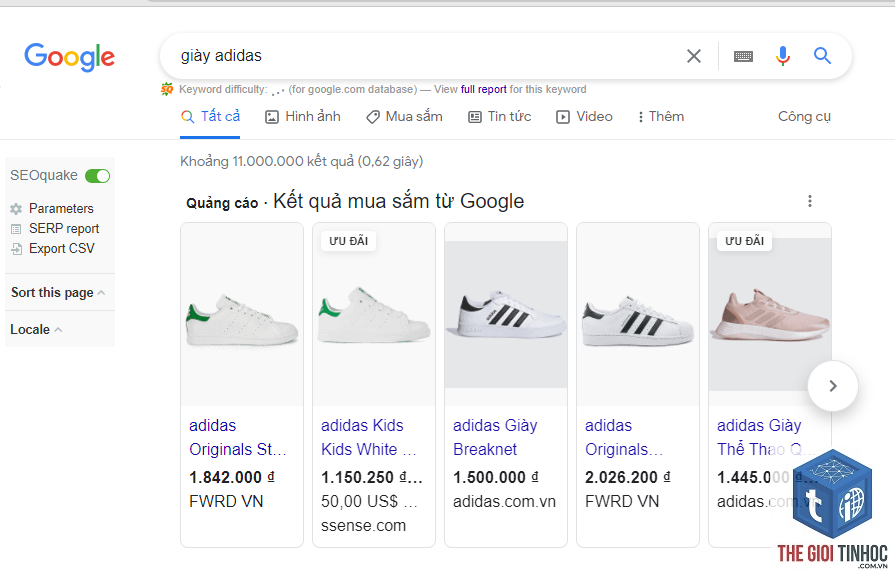Switch to the Mua sắm tab
The width and height of the screenshot is (895, 571).
click(x=404, y=116)
